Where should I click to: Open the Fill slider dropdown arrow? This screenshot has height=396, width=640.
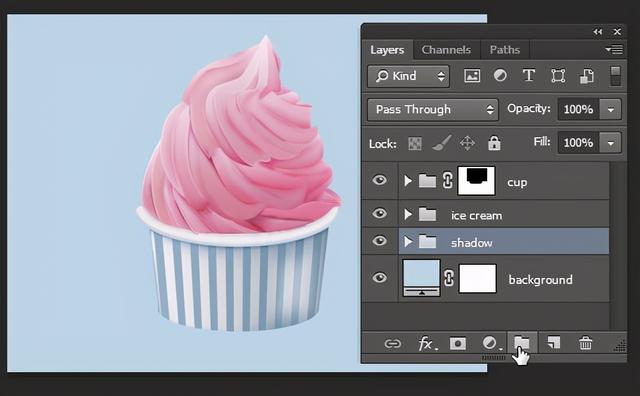pos(610,143)
